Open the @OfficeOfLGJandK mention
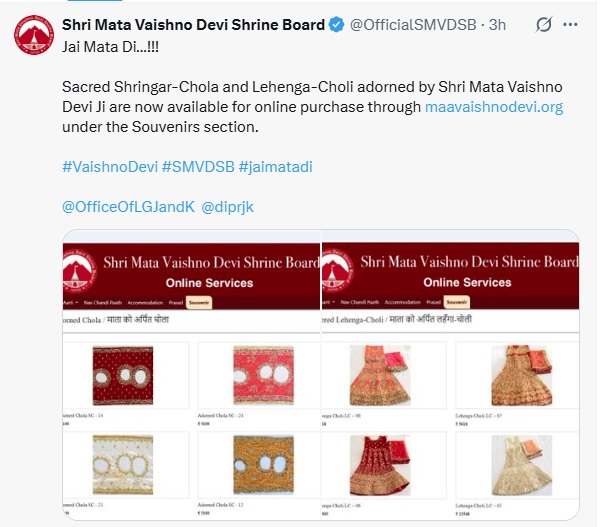 coord(128,207)
